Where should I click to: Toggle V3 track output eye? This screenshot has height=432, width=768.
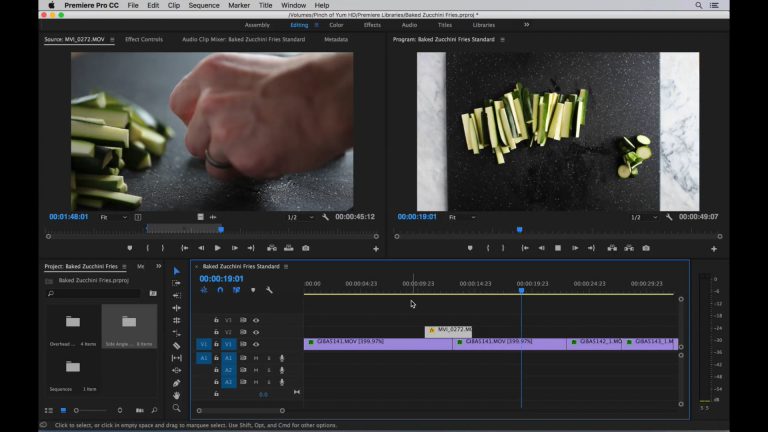coord(256,320)
